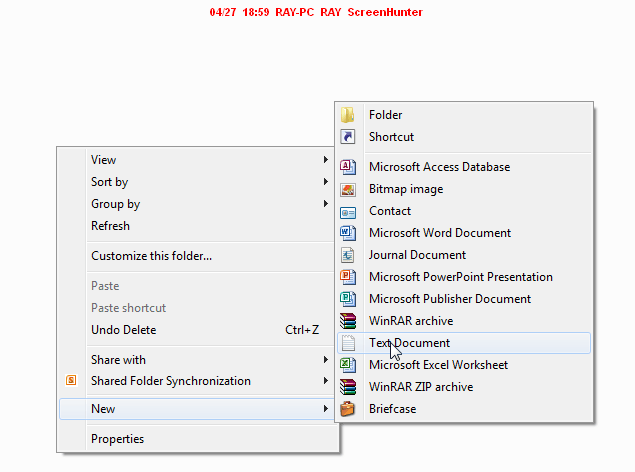The height and width of the screenshot is (472, 635).
Task: Create a Microsoft Publisher Document
Action: point(464,299)
